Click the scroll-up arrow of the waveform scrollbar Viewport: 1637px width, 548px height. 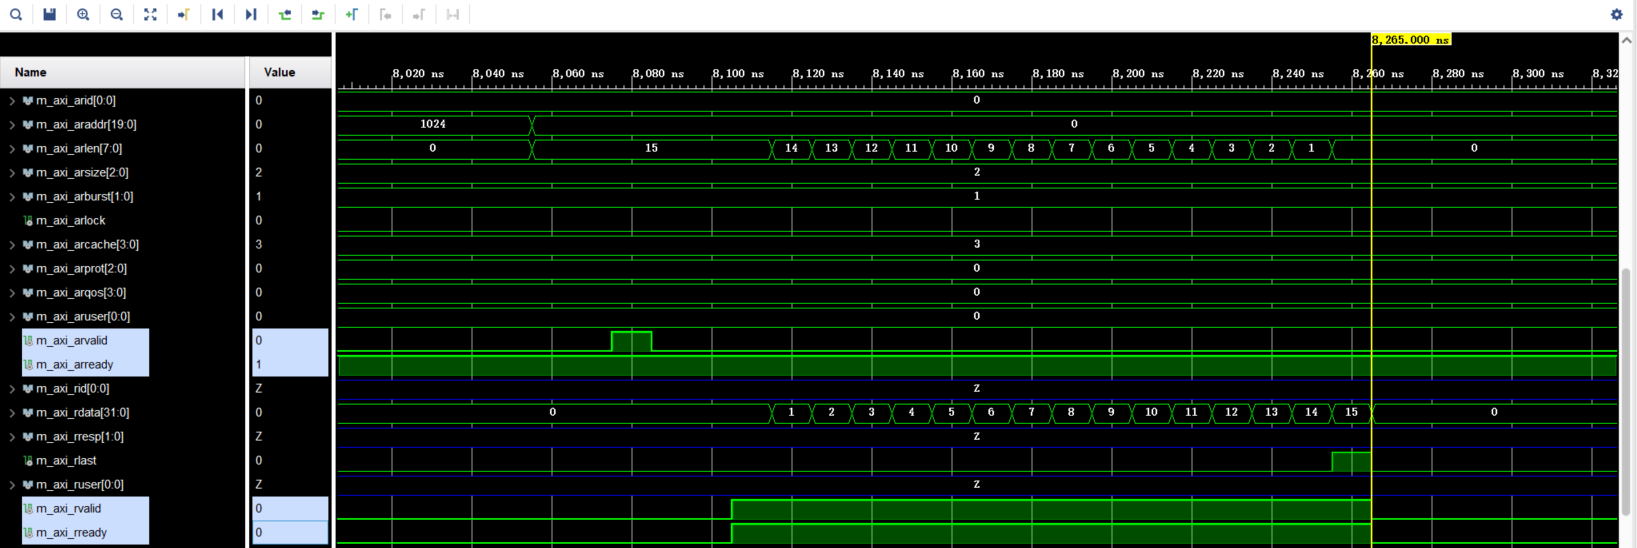click(x=1627, y=40)
